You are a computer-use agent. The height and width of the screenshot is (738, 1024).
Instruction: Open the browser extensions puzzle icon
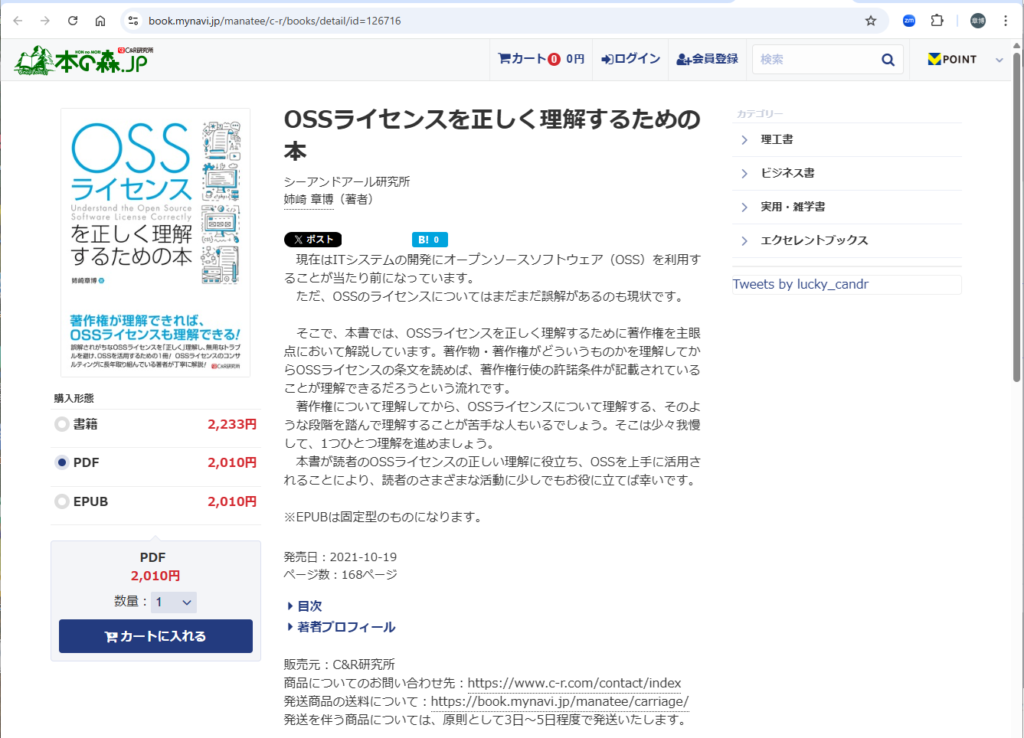point(937,20)
